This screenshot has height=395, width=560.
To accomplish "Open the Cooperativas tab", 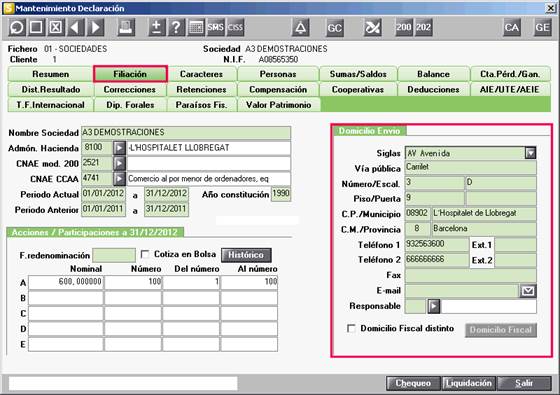I will click(358, 89).
